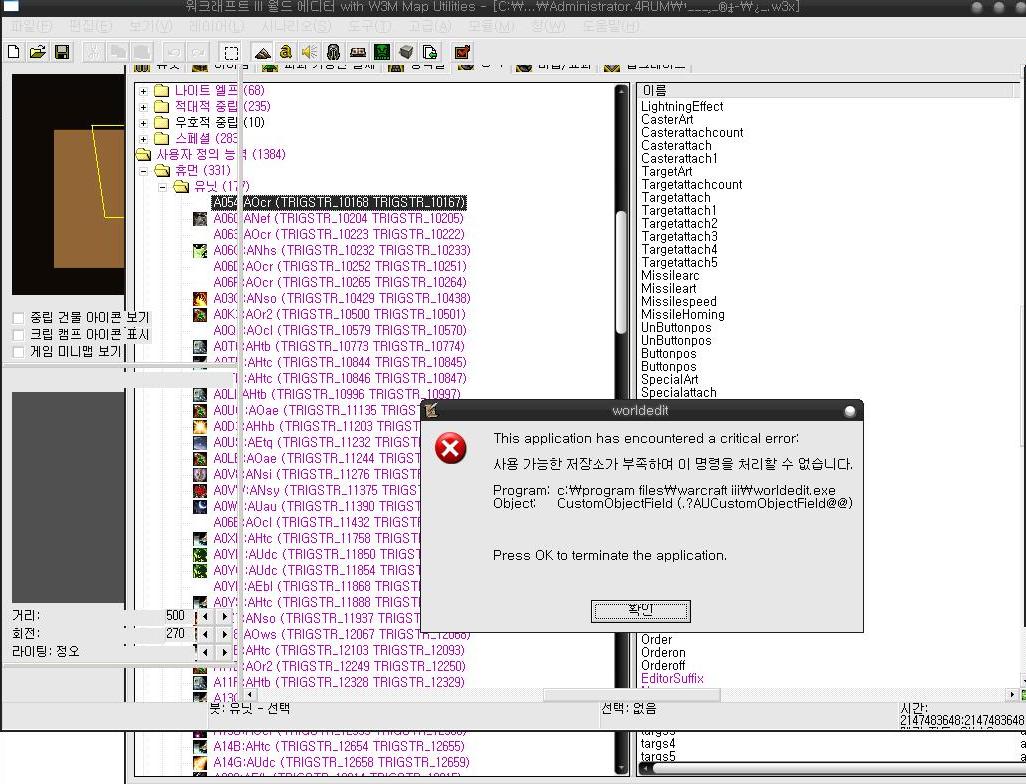
Task: Open the Object Manager grey cube icon
Action: pyautogui.click(x=406, y=52)
